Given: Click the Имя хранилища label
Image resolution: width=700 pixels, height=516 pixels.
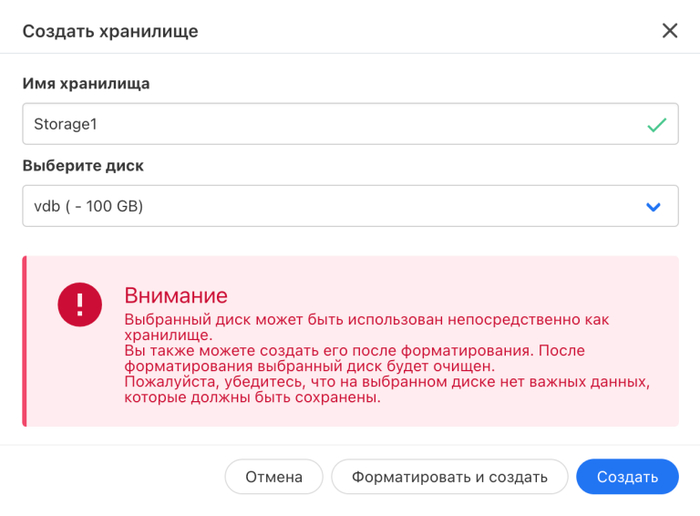Looking at the screenshot, I should tap(86, 84).
